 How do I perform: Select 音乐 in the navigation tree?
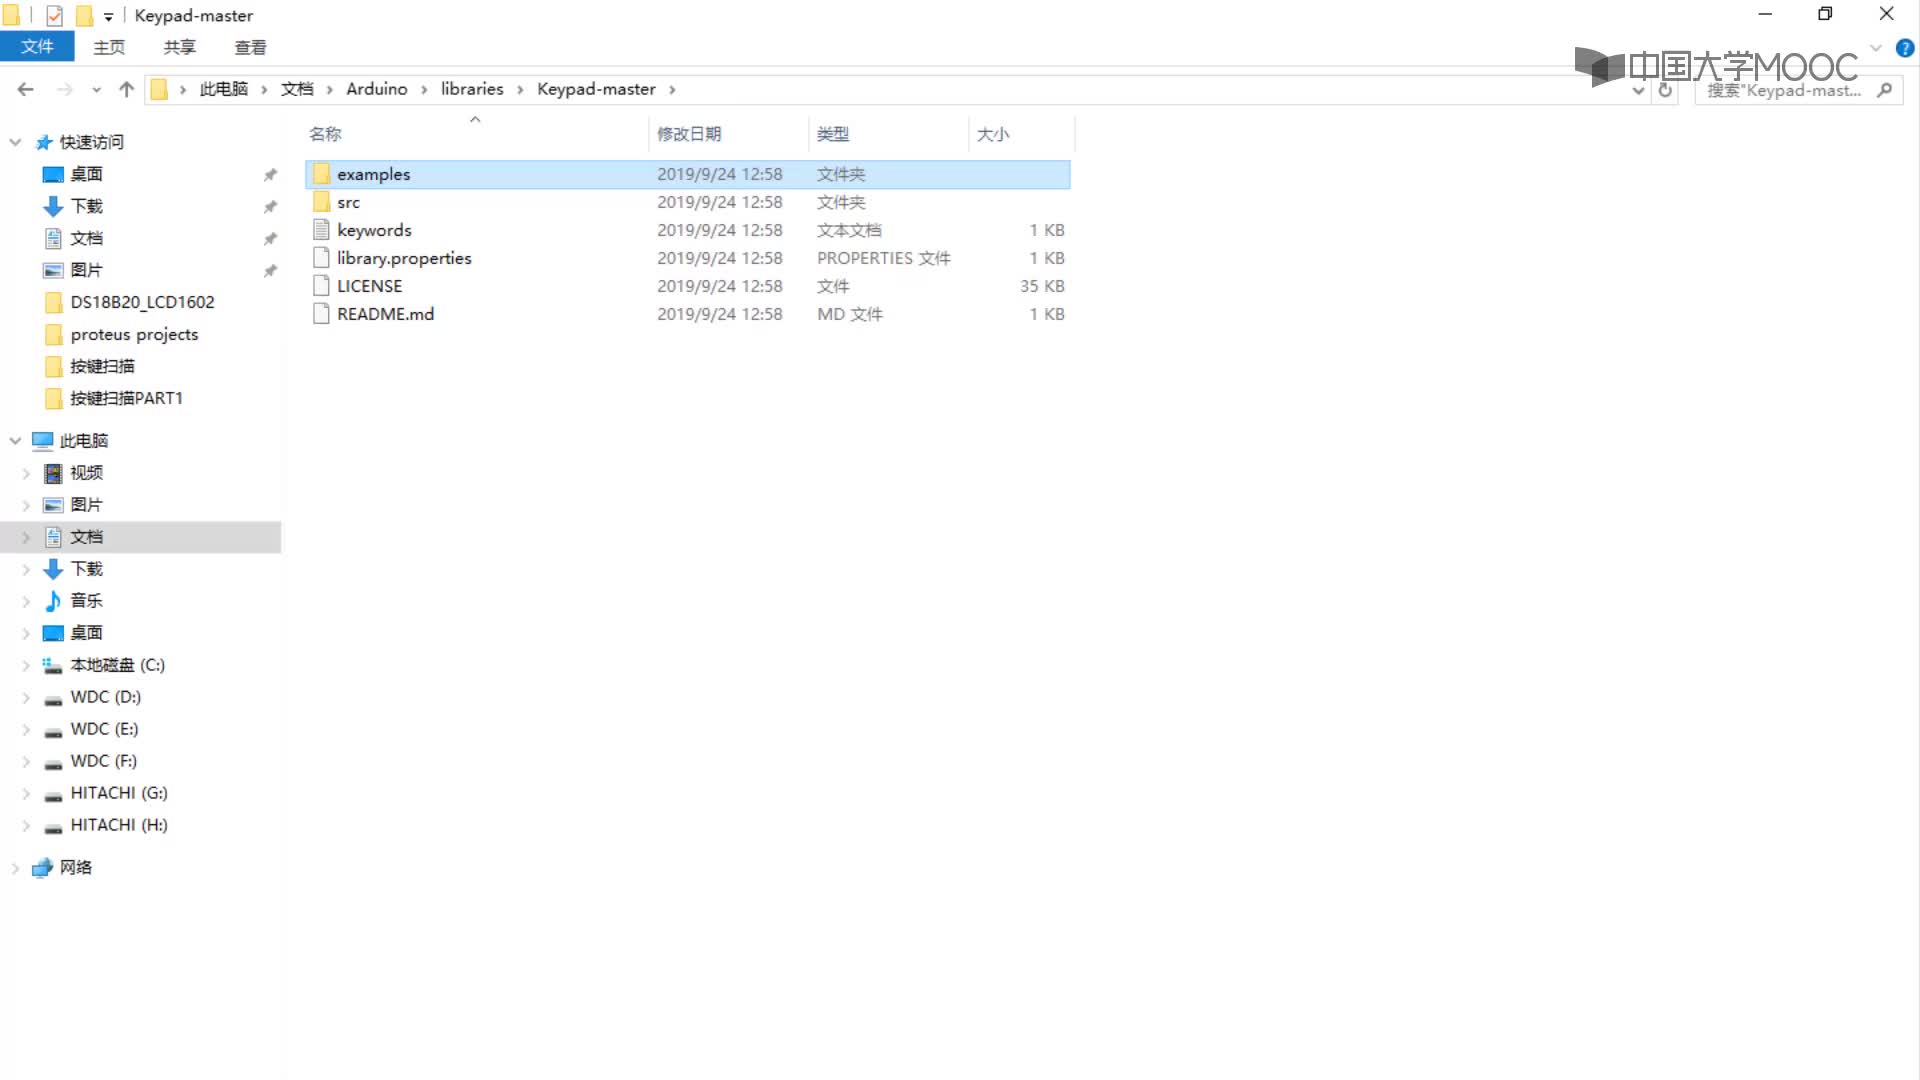87,601
